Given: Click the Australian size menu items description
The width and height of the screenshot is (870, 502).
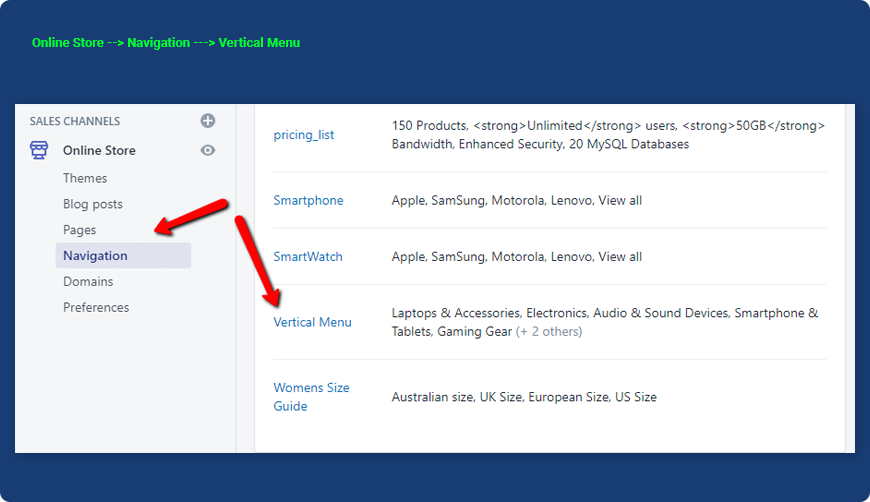Looking at the screenshot, I should point(524,397).
